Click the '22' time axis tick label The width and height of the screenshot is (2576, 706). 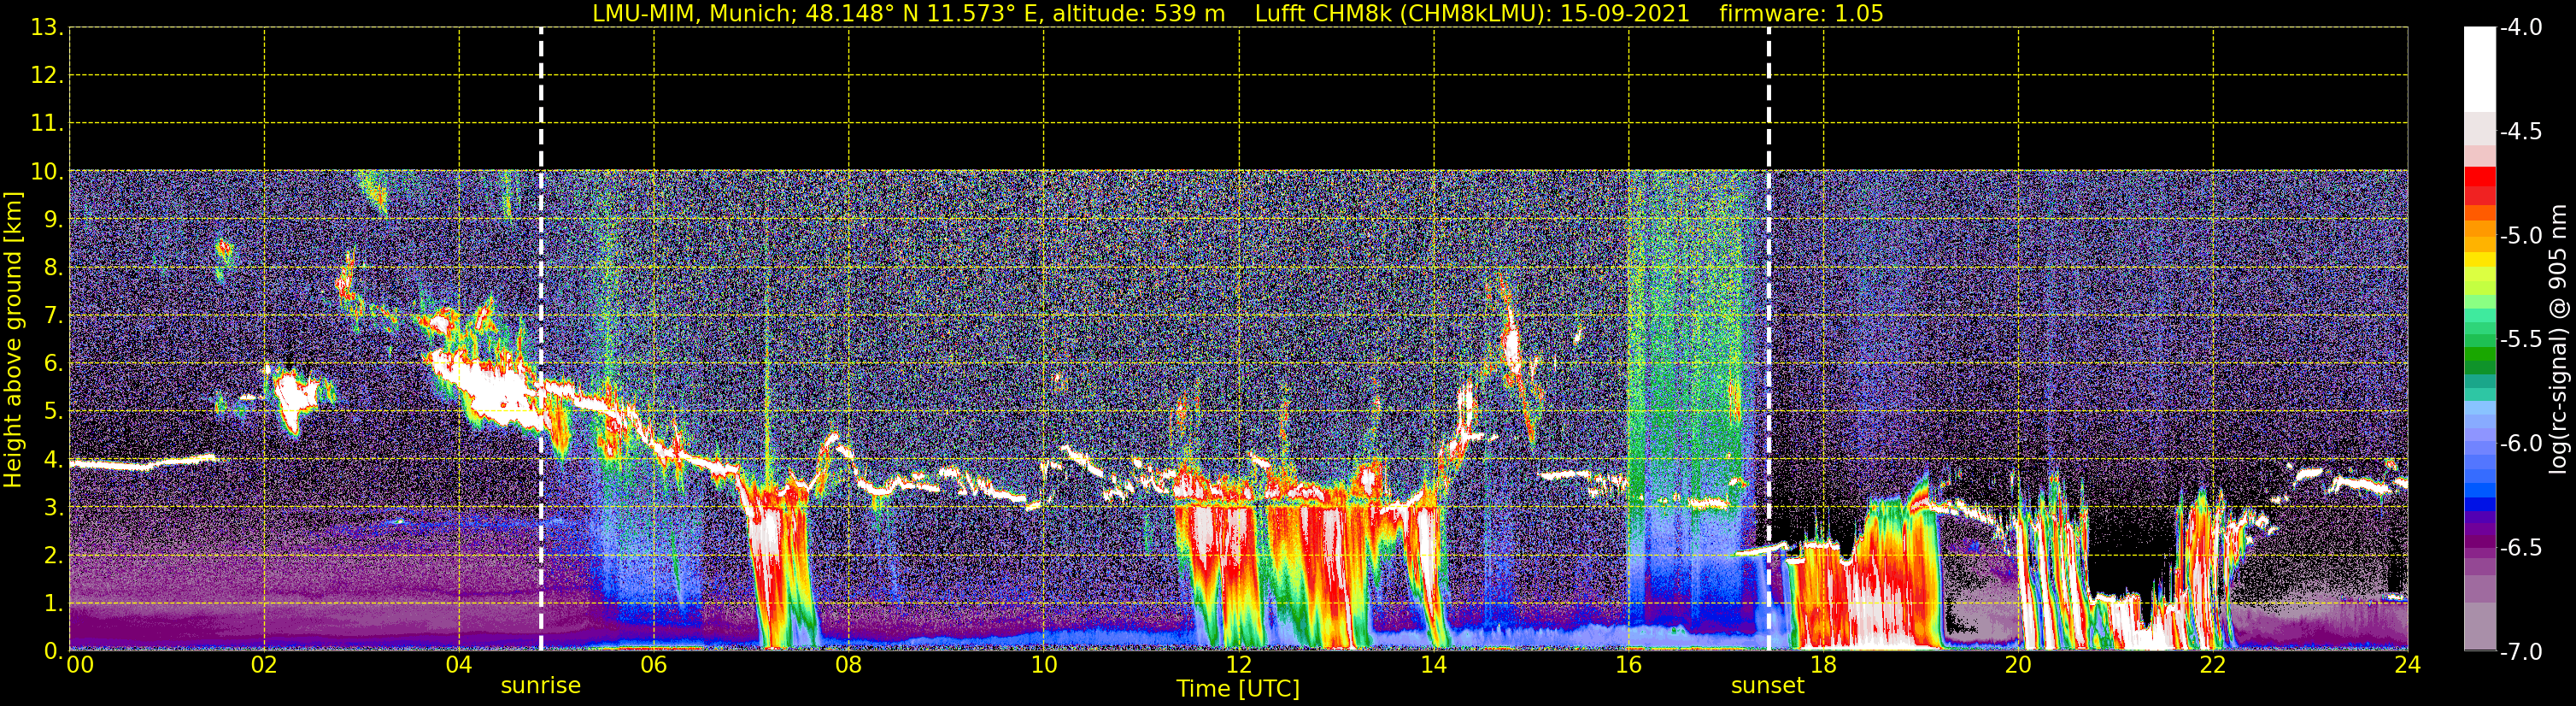click(x=2213, y=665)
